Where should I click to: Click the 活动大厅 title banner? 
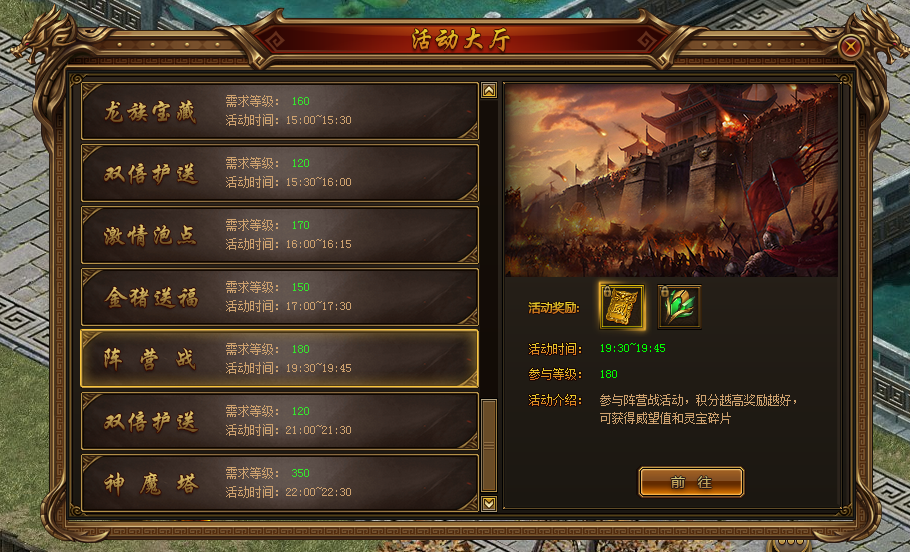460,40
